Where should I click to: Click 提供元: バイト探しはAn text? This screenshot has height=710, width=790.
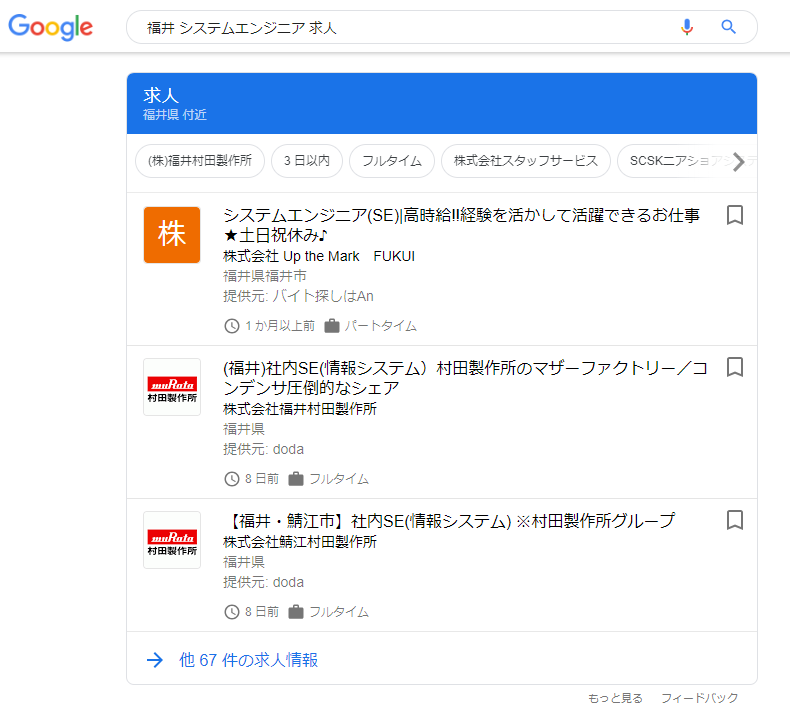pos(298,296)
